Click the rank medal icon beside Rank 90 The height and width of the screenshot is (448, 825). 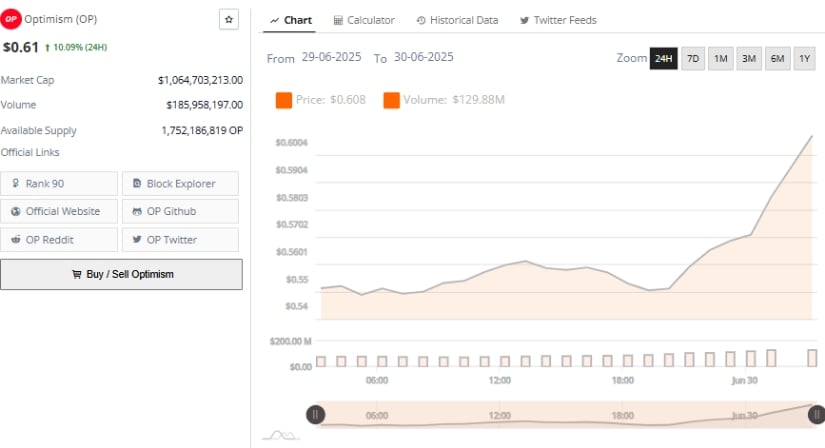pyautogui.click(x=16, y=183)
